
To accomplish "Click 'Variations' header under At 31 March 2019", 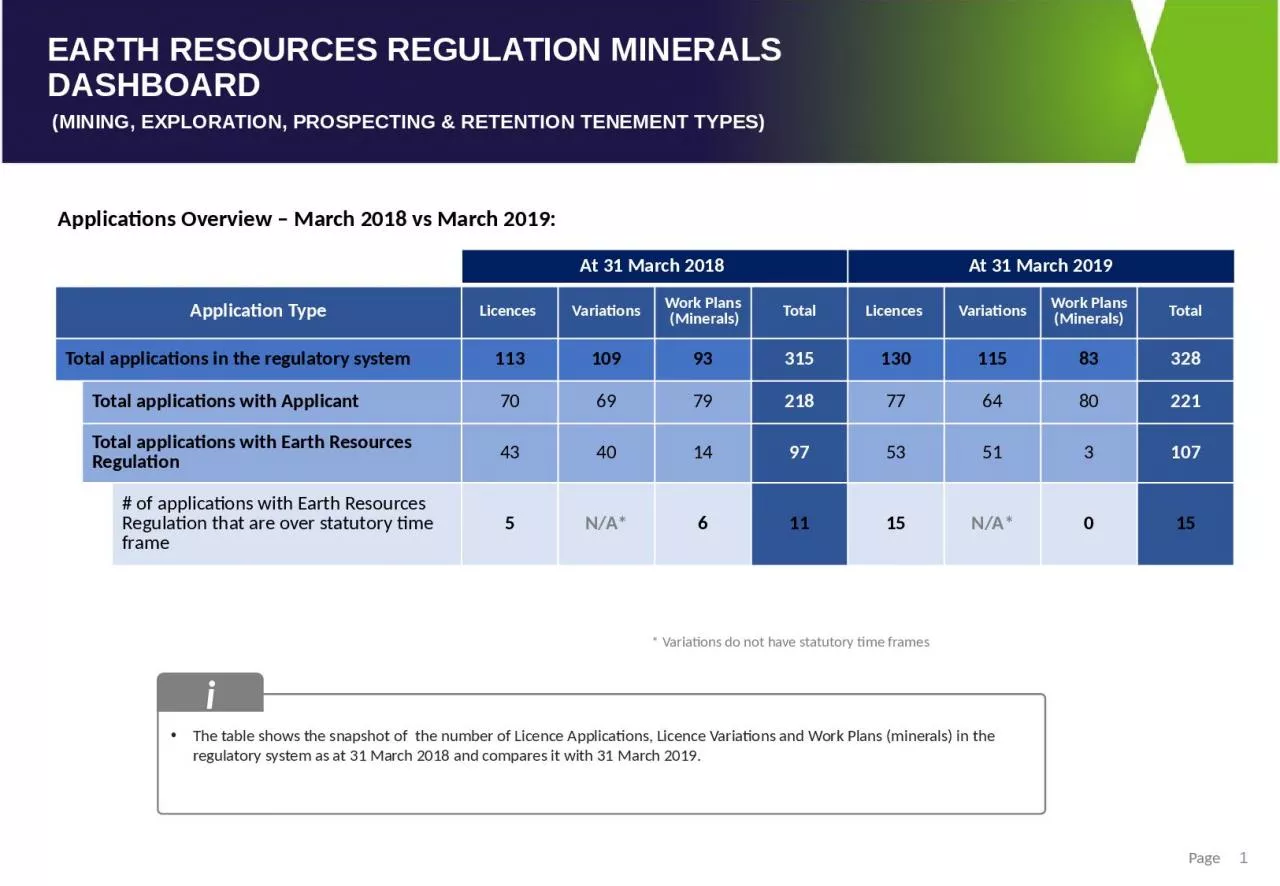I will tap(992, 311).
